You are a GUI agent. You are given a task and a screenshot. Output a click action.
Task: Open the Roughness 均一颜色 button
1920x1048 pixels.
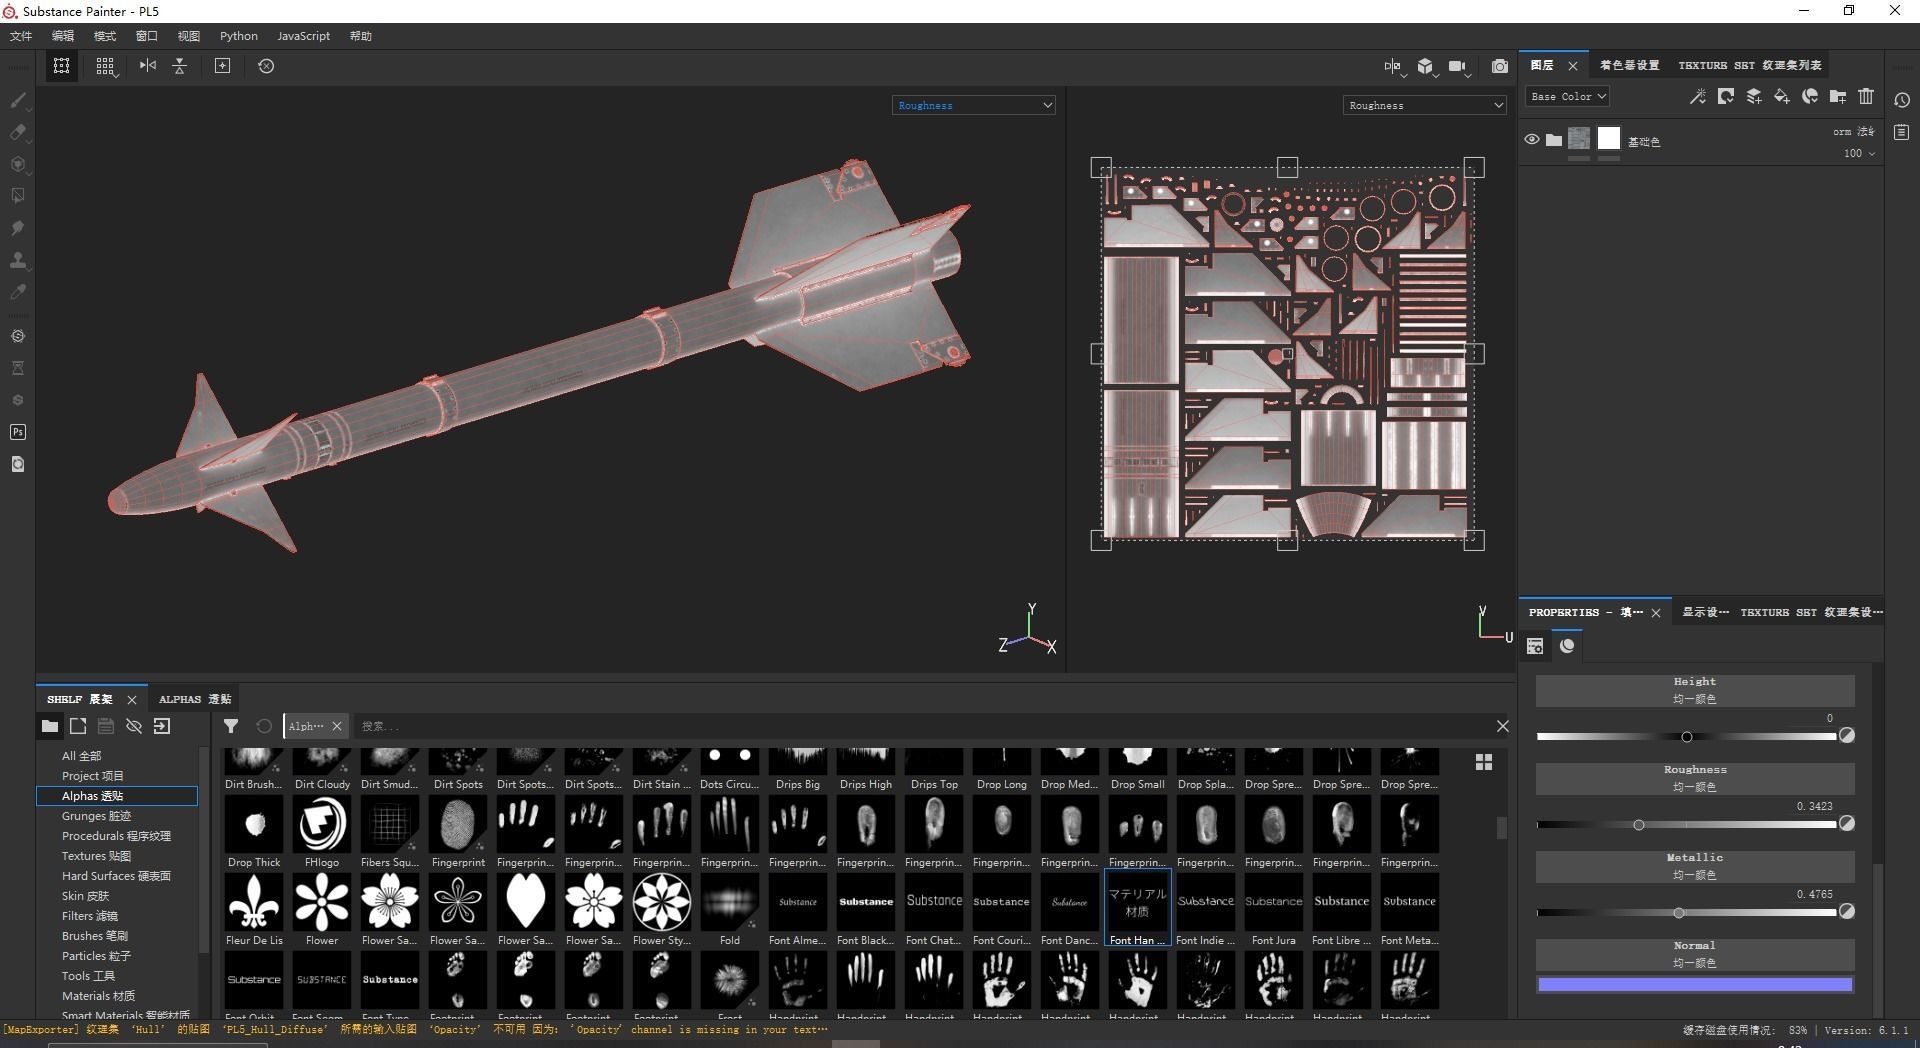point(1695,779)
